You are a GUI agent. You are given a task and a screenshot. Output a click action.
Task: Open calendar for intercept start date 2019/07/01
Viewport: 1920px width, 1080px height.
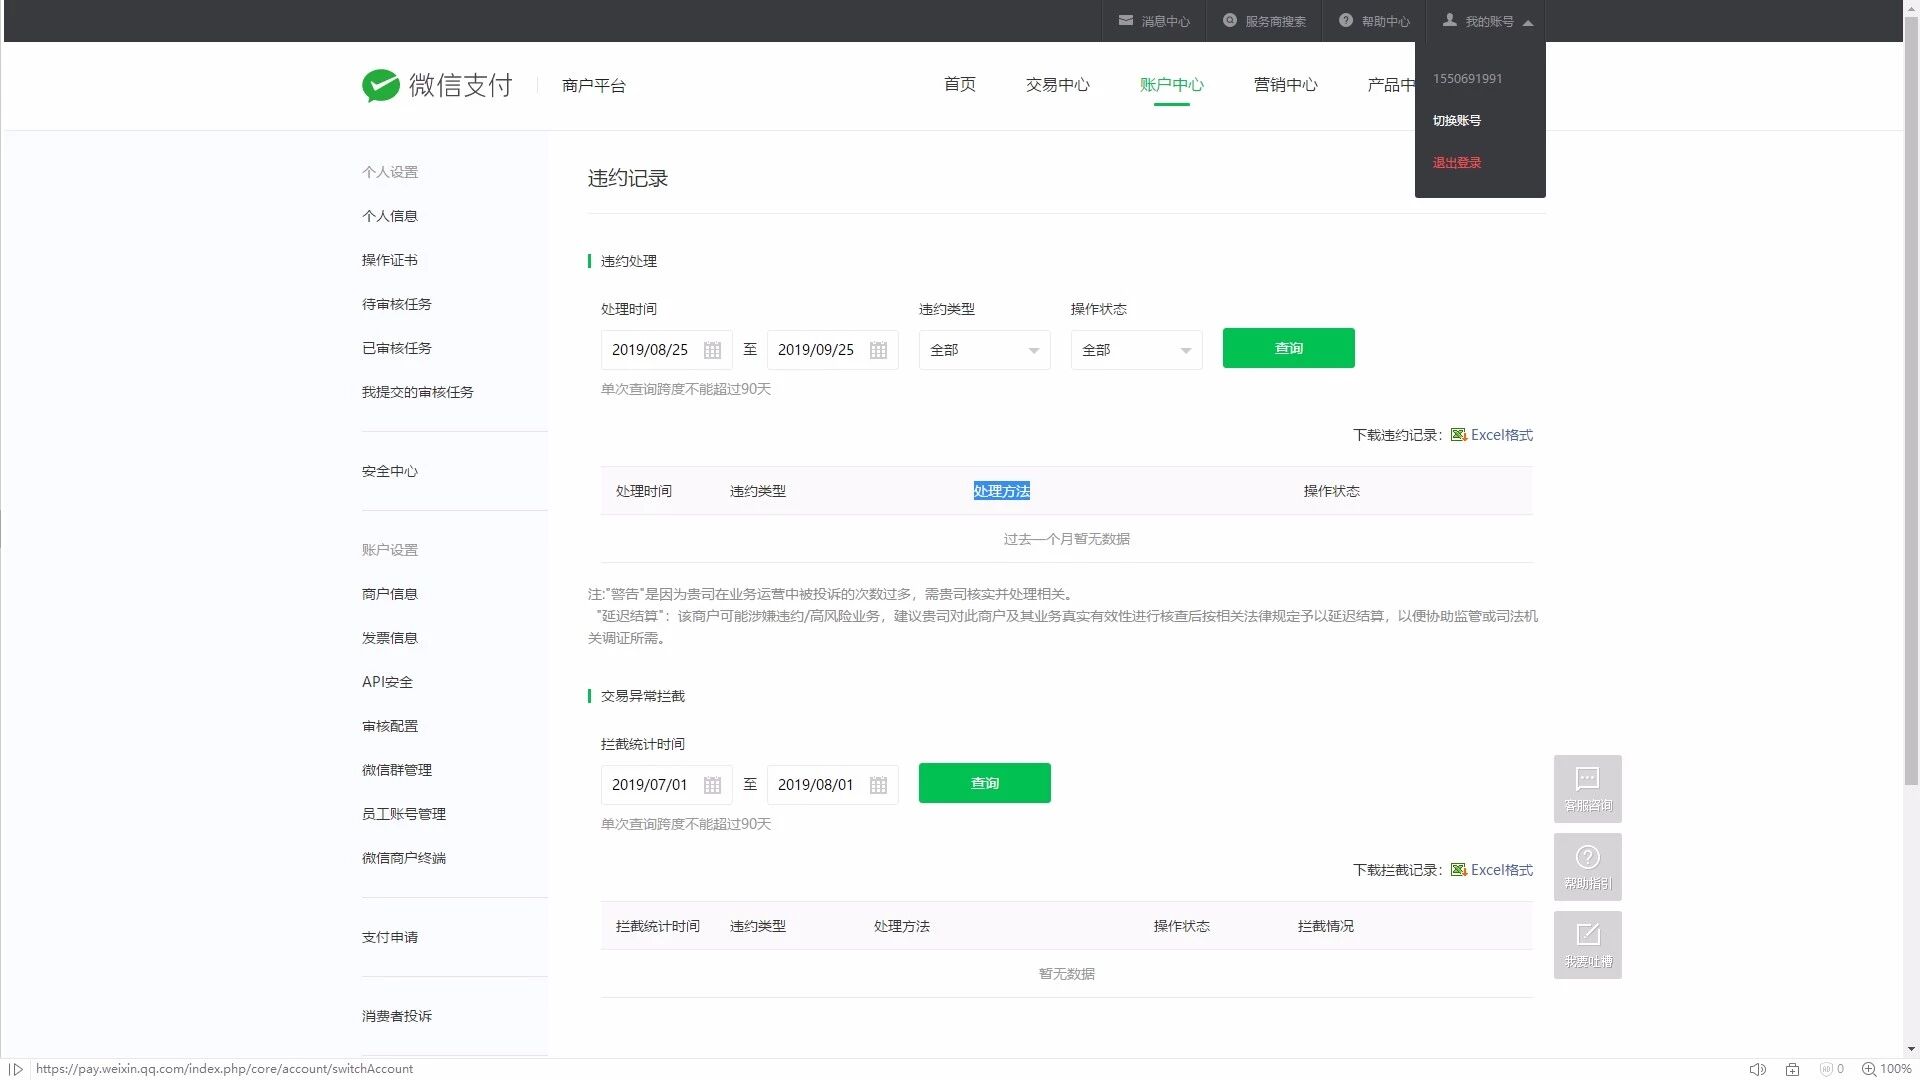point(712,786)
